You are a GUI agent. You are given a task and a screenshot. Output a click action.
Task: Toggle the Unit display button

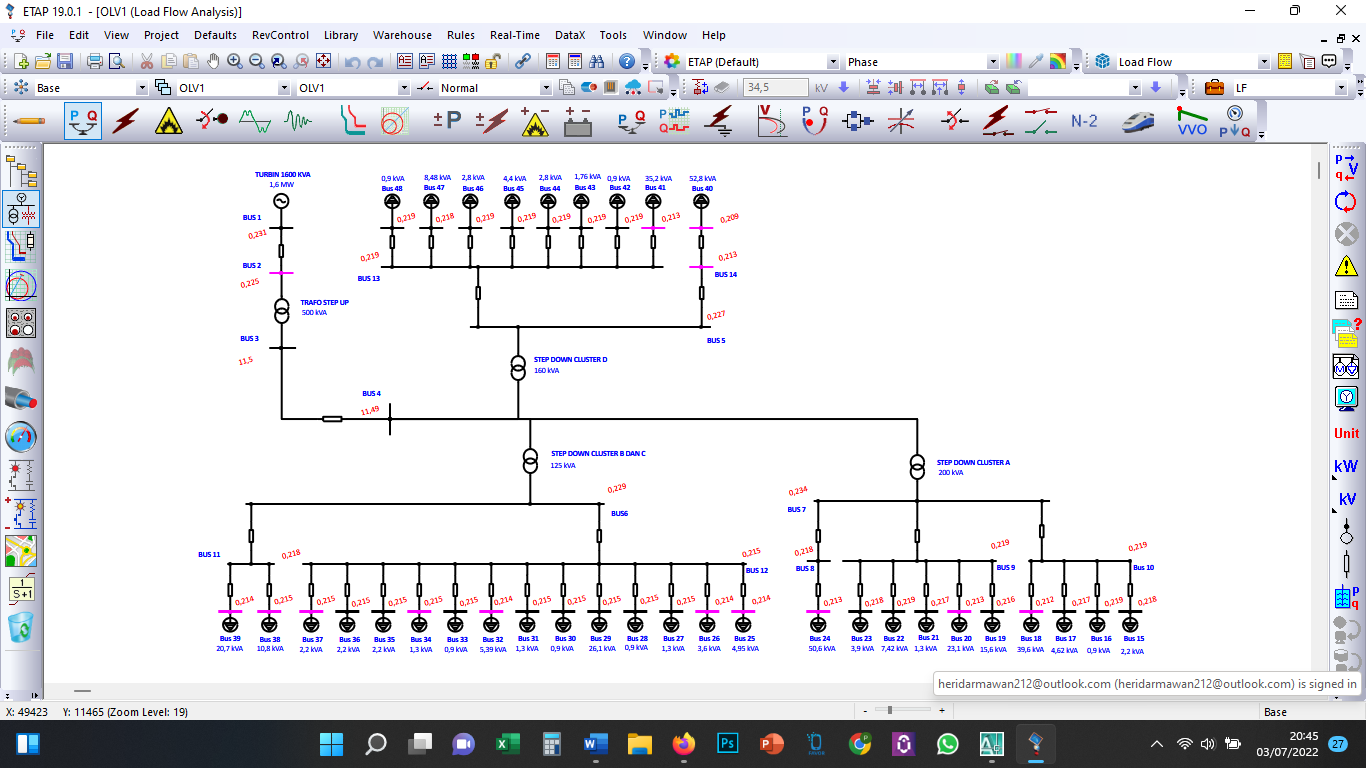click(x=1346, y=433)
